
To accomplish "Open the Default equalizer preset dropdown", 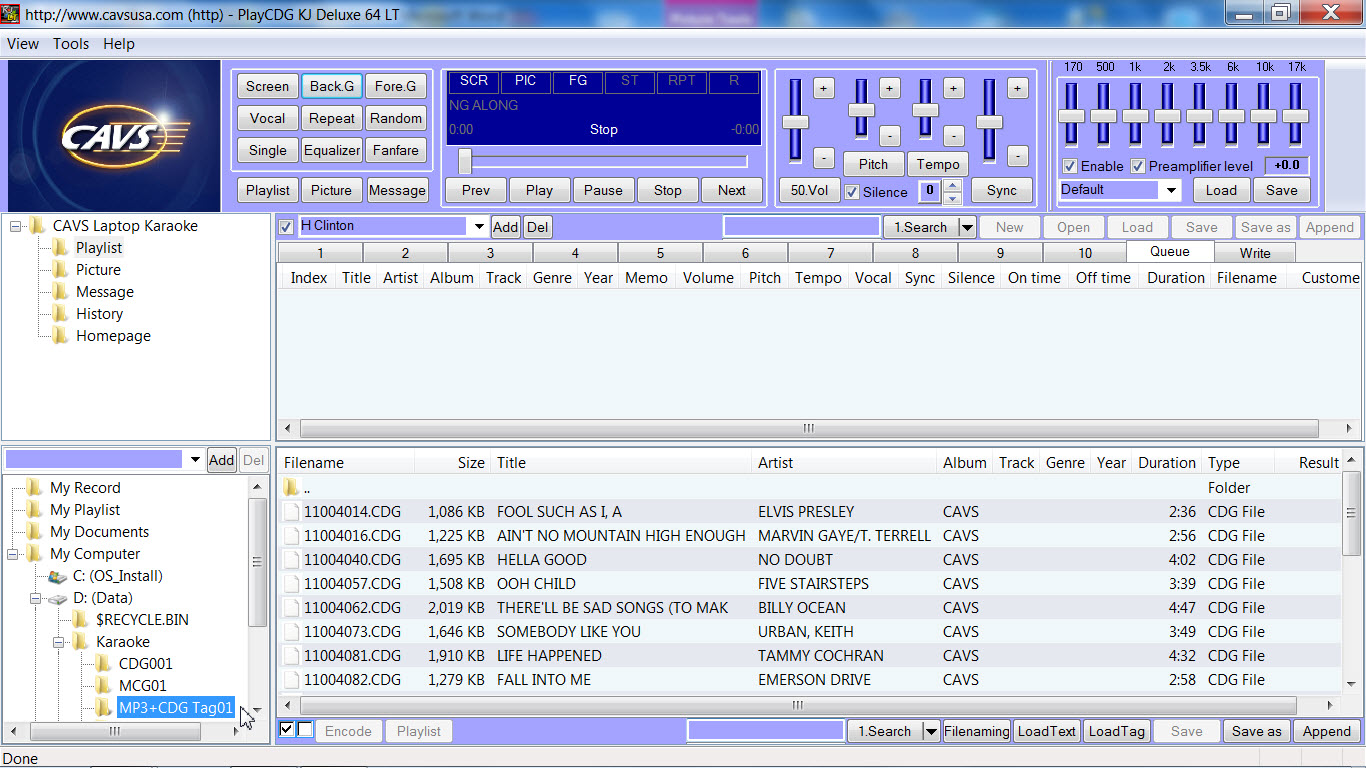I will [1170, 190].
